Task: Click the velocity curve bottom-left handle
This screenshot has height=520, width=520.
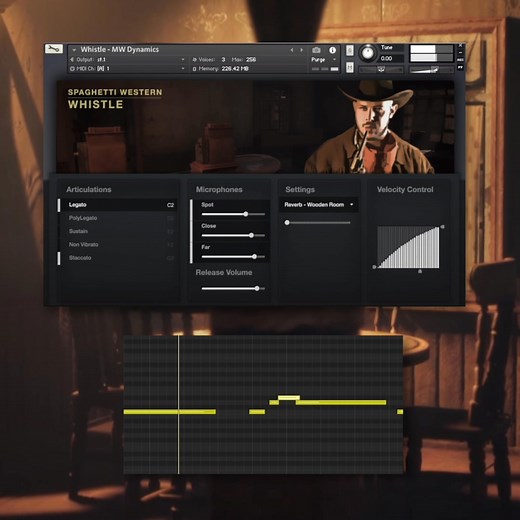Action: 374,267
